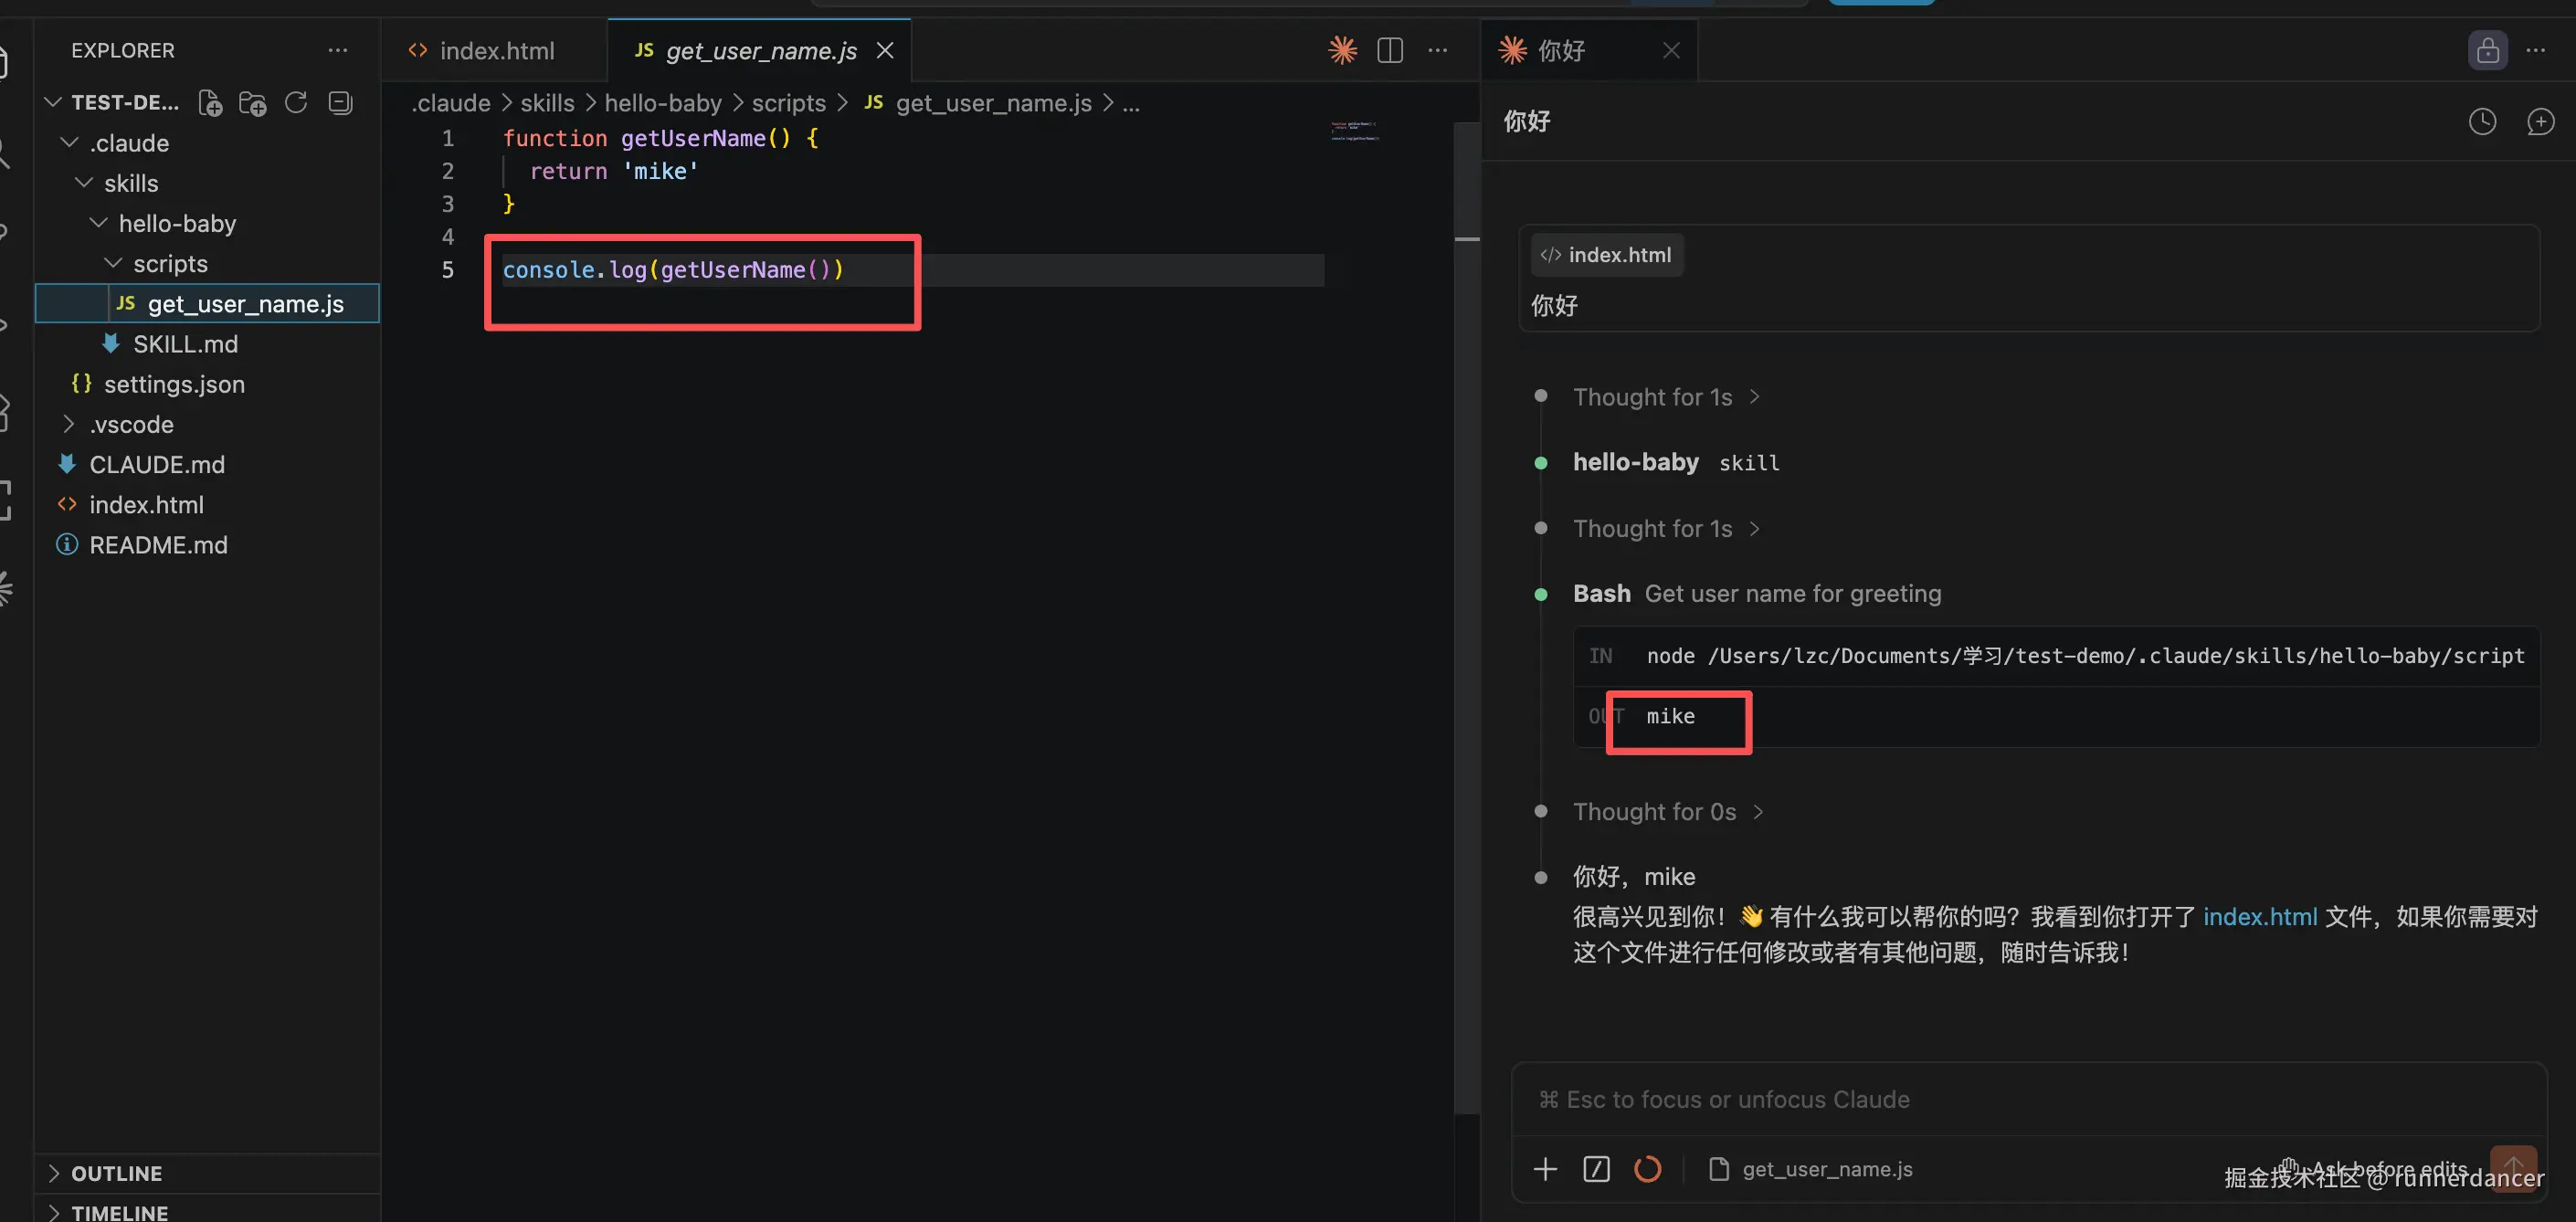The image size is (2576, 1222).
Task: Click skills in the breadcrumb path
Action: [547, 103]
